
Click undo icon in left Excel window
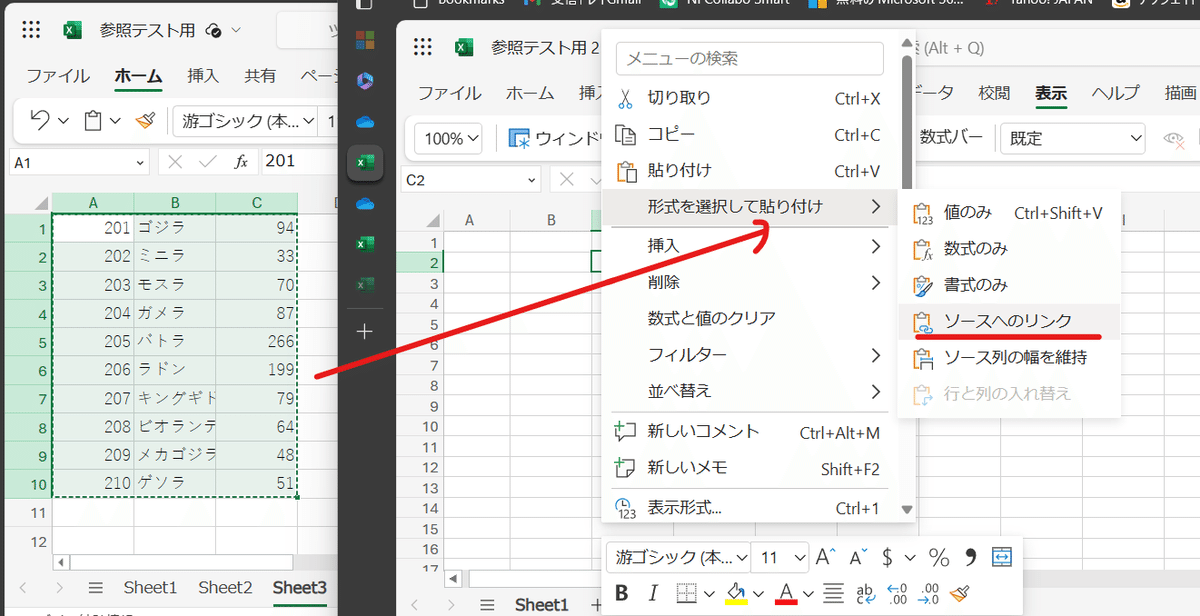tap(40, 121)
